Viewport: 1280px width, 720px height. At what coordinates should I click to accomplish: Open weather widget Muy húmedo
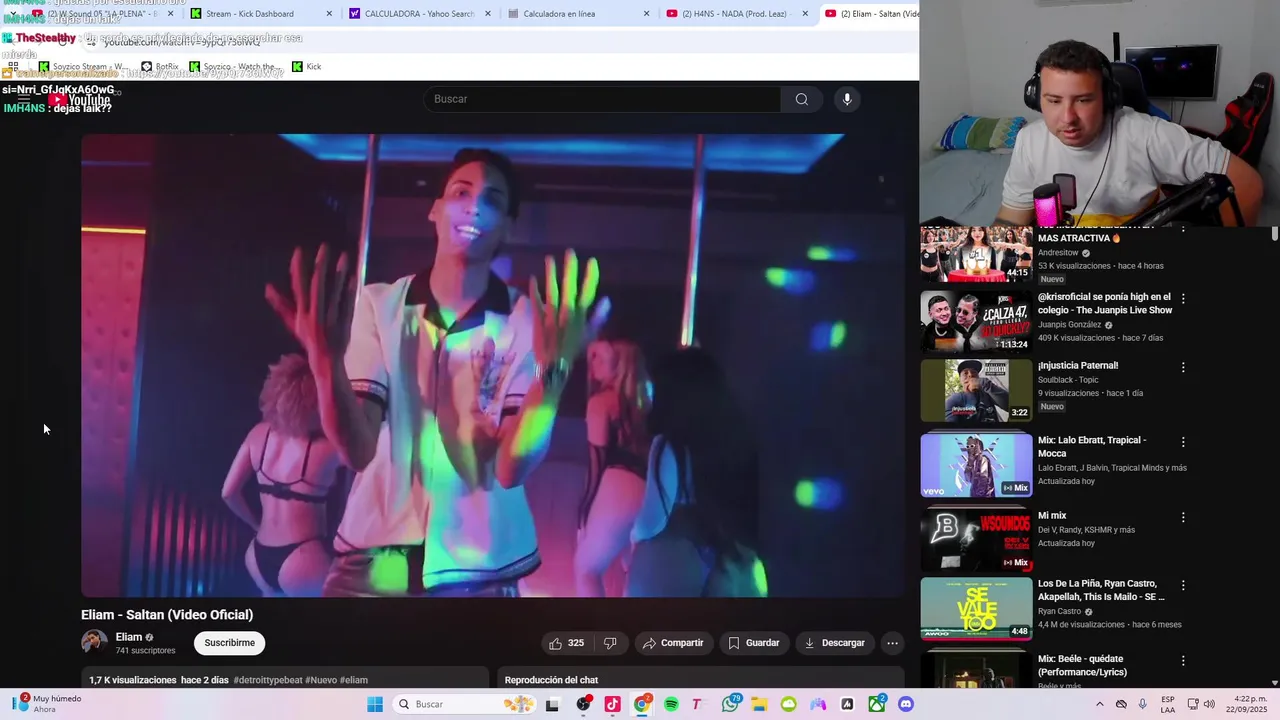(x=45, y=704)
